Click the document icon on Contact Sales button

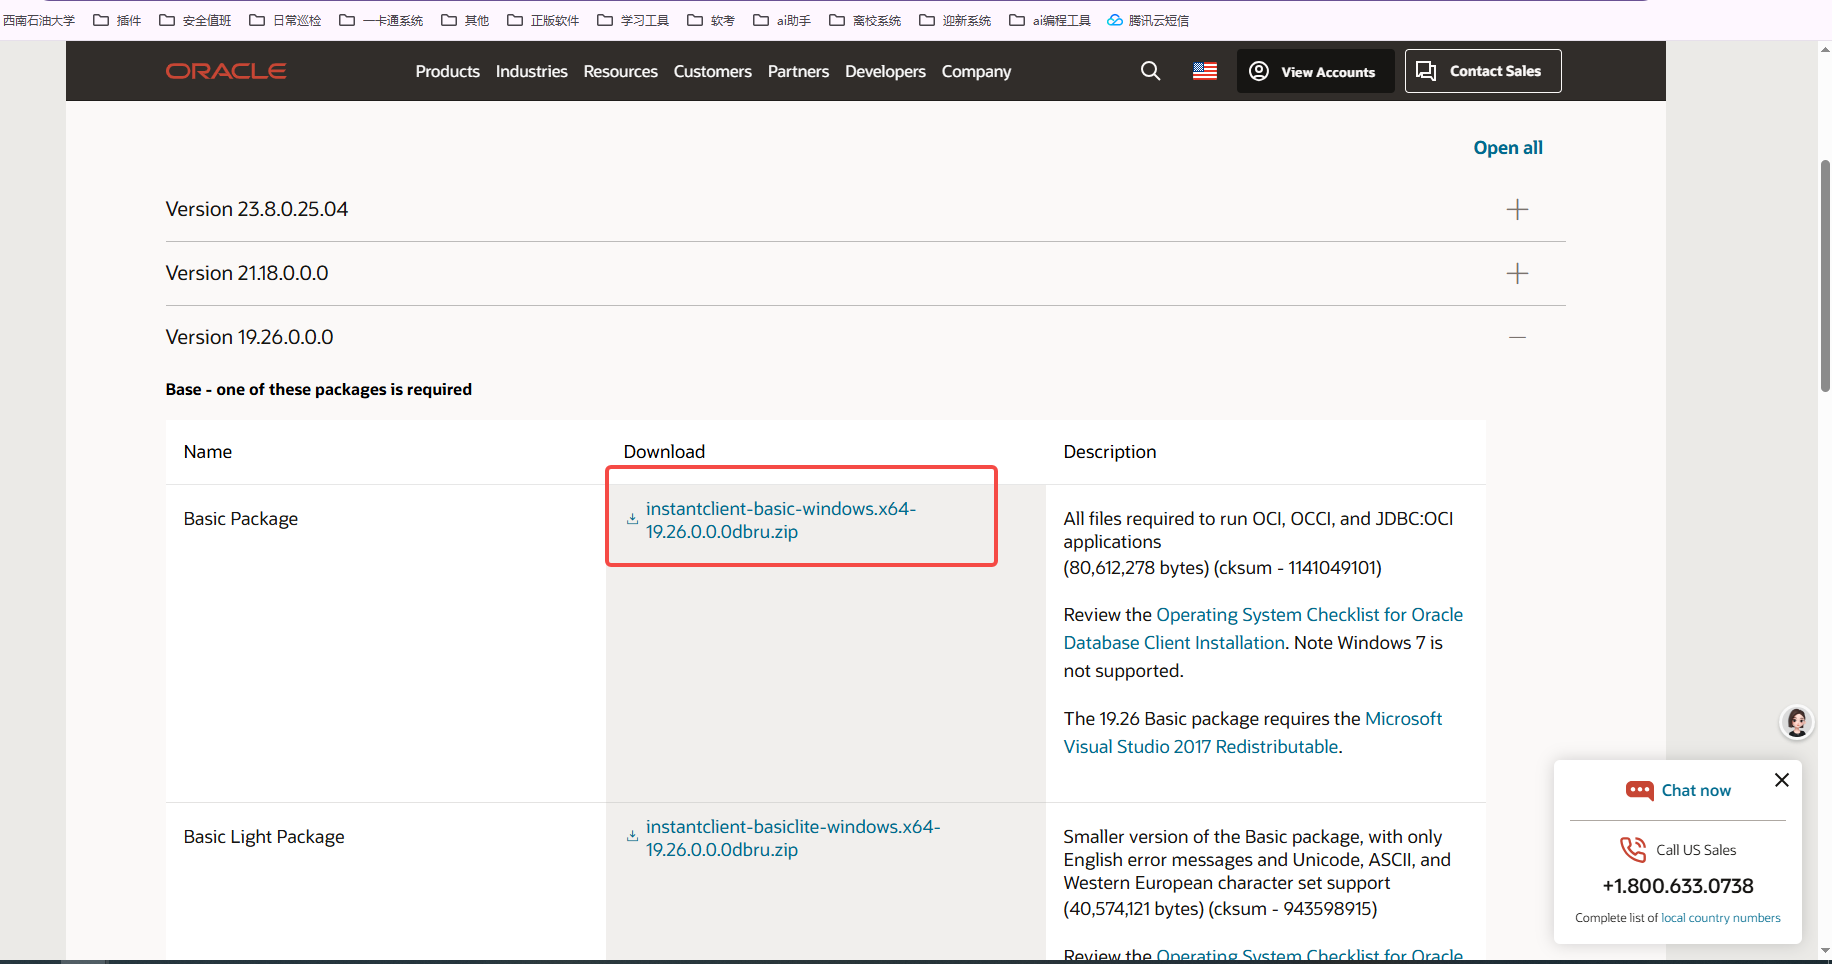point(1426,70)
